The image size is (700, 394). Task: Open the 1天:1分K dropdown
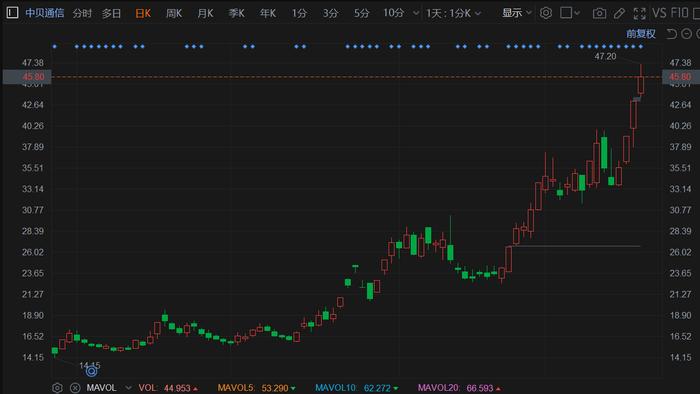(x=453, y=13)
